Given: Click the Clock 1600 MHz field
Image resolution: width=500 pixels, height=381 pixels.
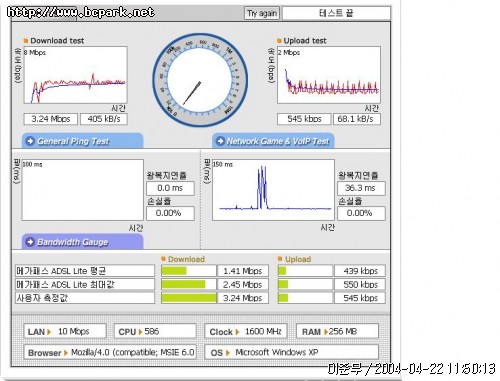Looking at the screenshot, I should tap(246, 331).
